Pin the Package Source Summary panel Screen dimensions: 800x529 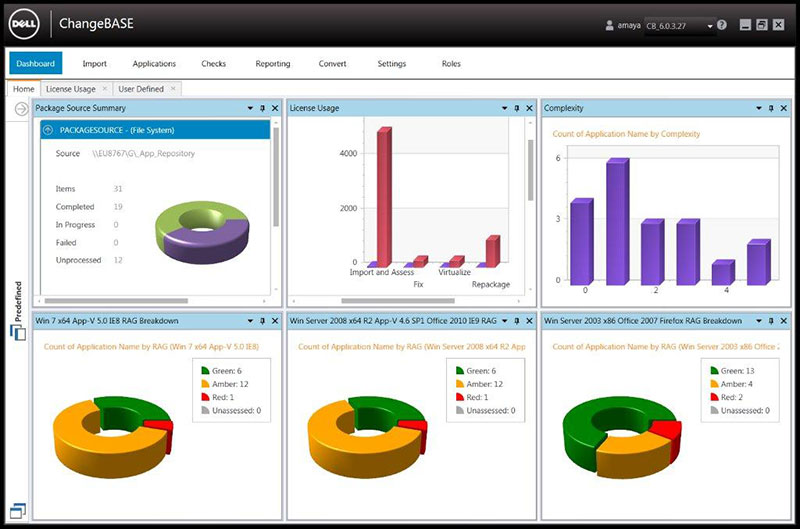click(x=262, y=108)
